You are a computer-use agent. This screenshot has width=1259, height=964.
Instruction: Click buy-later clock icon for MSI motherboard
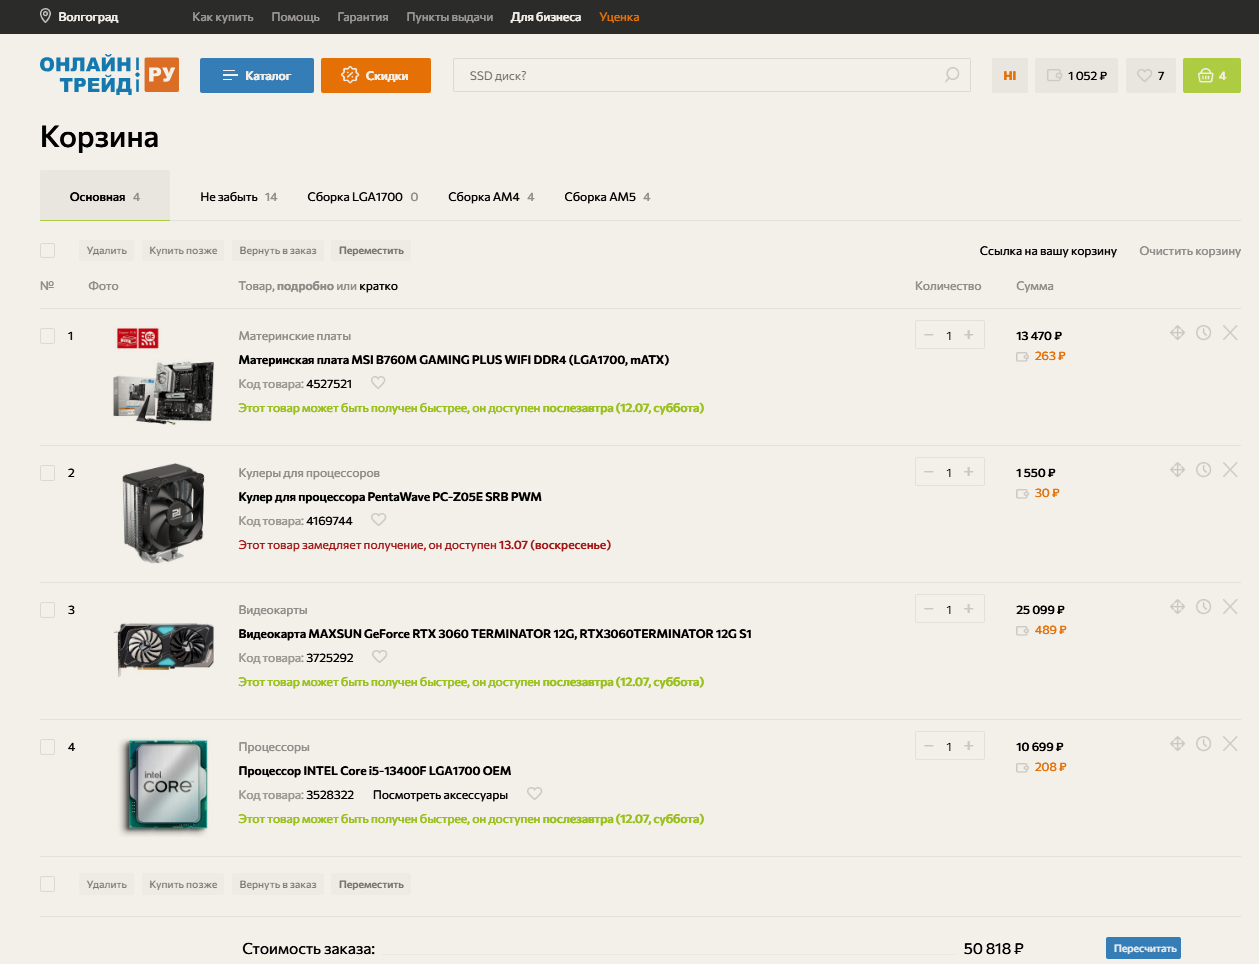tap(1203, 333)
